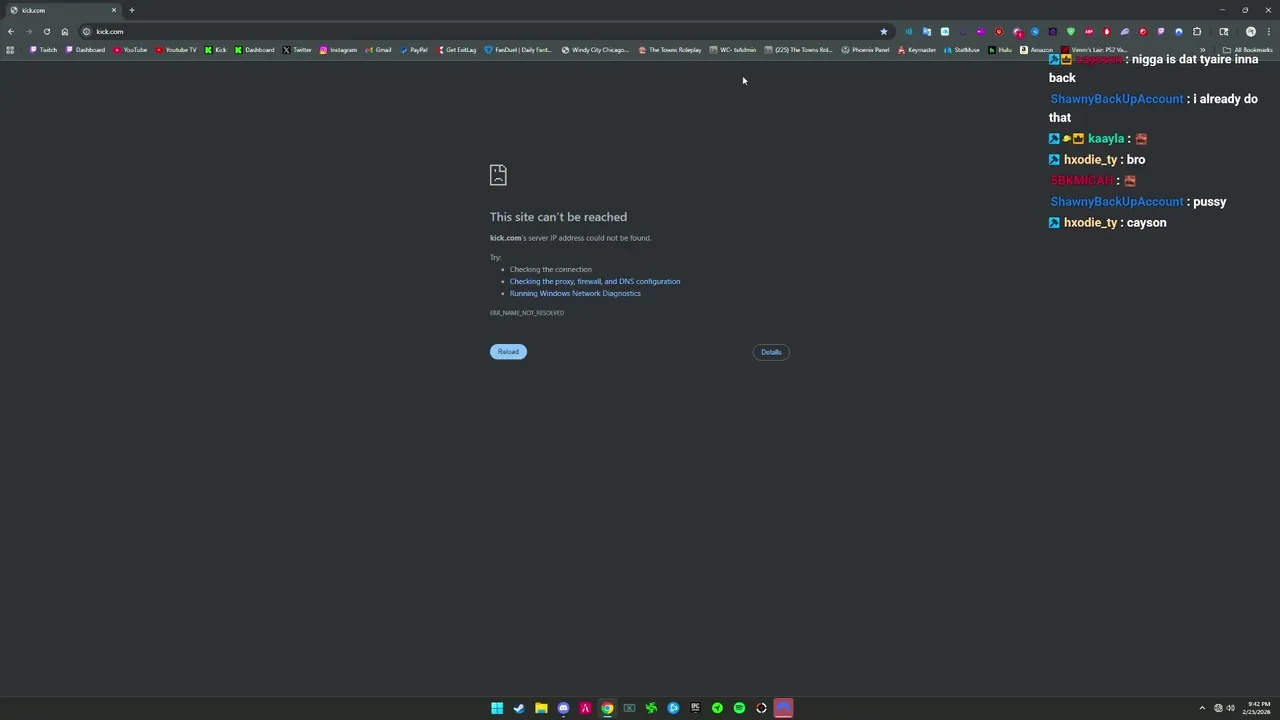
Task: Open the Twitch bookmark
Action: tap(43, 50)
